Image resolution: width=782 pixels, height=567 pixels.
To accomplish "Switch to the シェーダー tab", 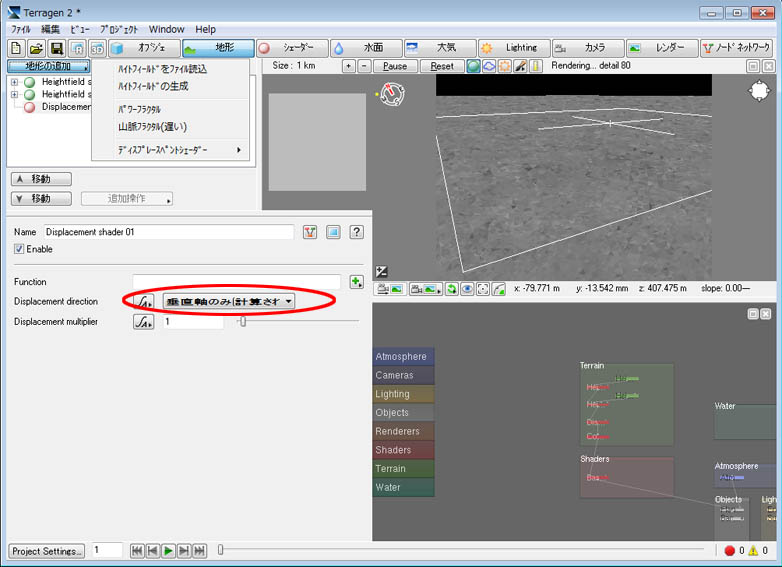I will 292,48.
